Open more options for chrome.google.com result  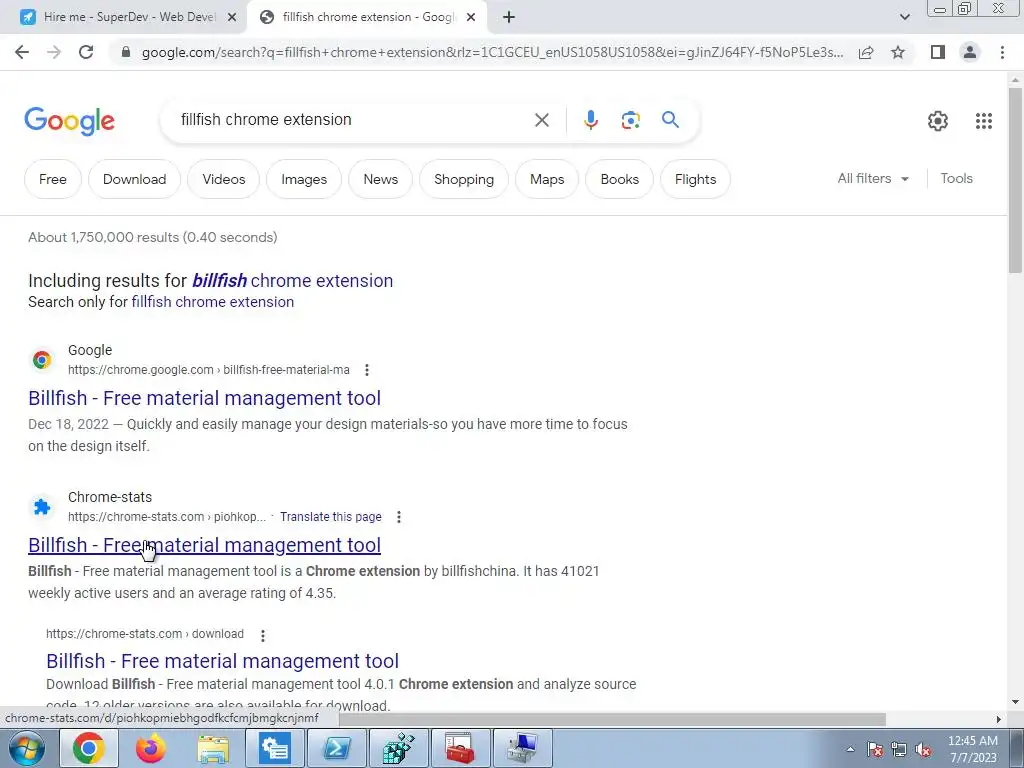tap(367, 370)
